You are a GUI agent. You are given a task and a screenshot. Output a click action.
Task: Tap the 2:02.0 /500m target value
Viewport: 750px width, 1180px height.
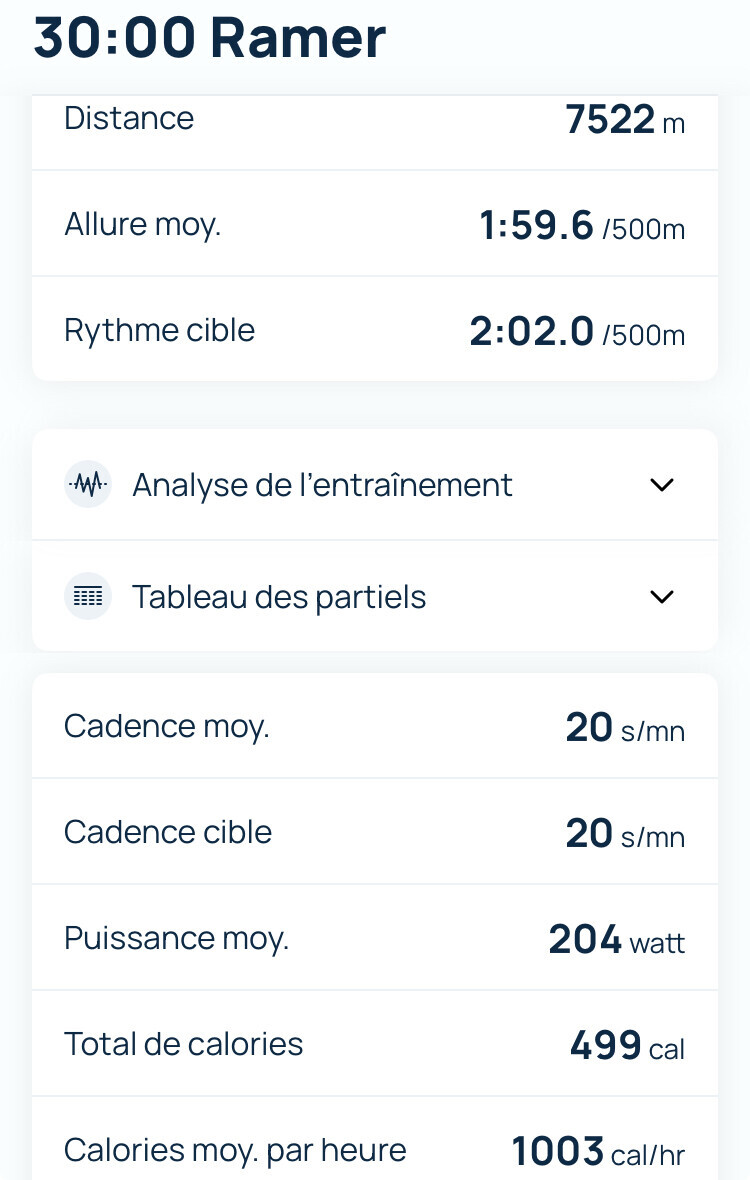[577, 332]
